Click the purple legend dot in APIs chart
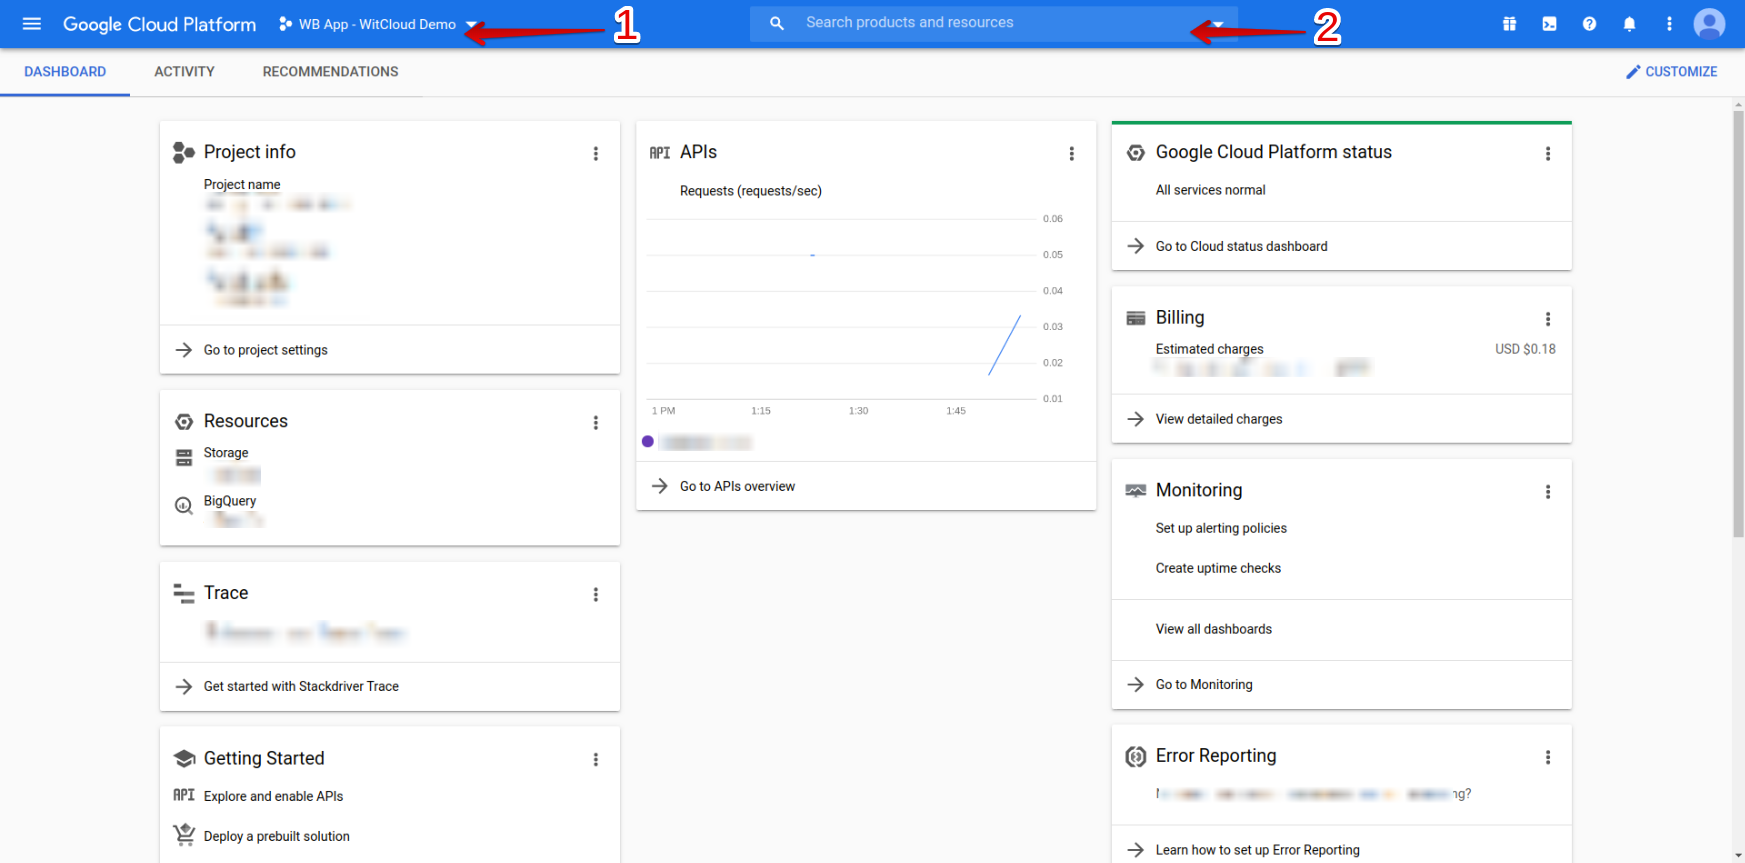The height and width of the screenshot is (863, 1745). tap(648, 441)
